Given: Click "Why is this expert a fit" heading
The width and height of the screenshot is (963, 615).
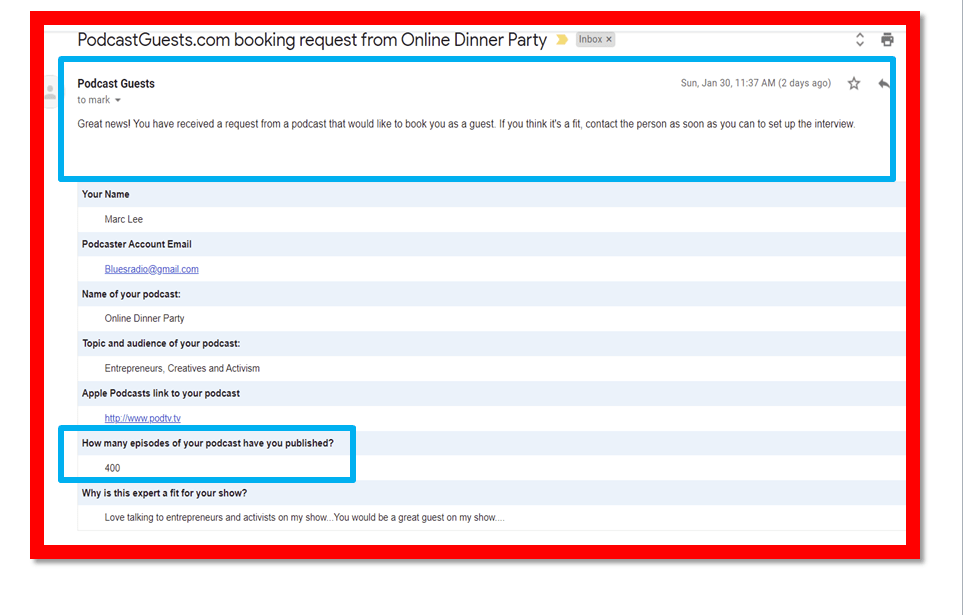Looking at the screenshot, I should click(164, 493).
